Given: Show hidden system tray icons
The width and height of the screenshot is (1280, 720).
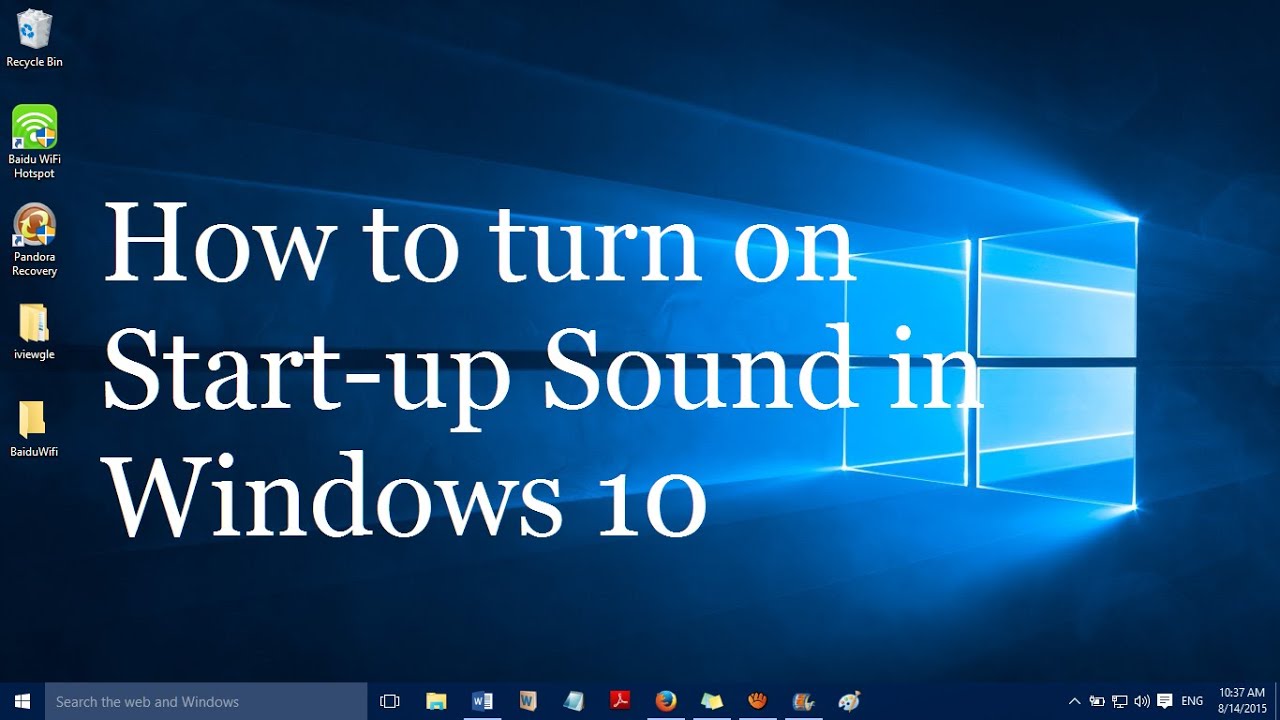Looking at the screenshot, I should 1075,701.
